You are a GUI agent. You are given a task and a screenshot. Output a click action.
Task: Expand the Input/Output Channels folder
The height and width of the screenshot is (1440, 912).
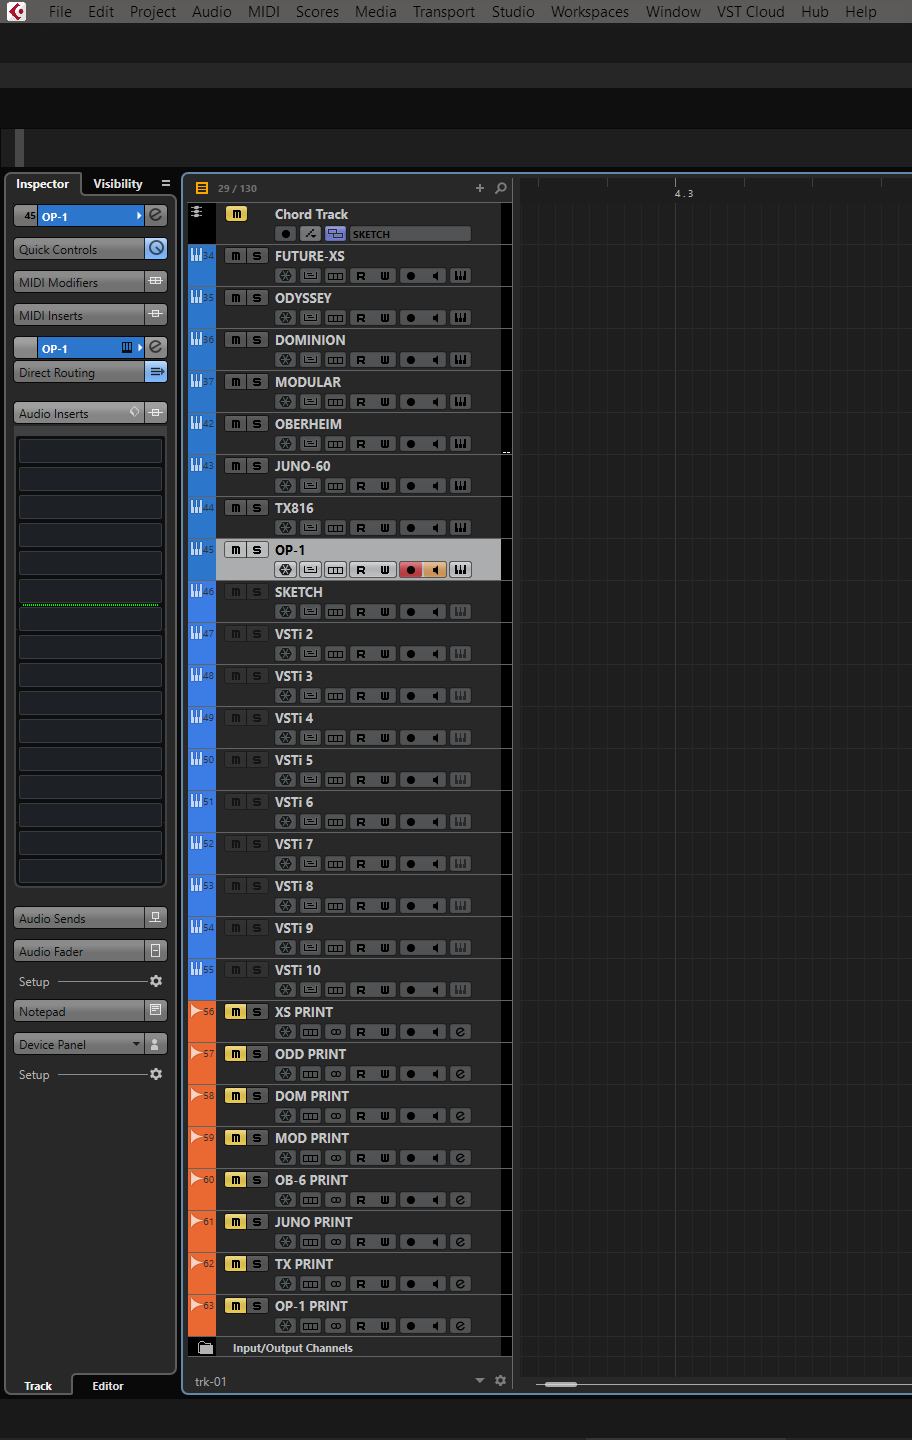206,1348
